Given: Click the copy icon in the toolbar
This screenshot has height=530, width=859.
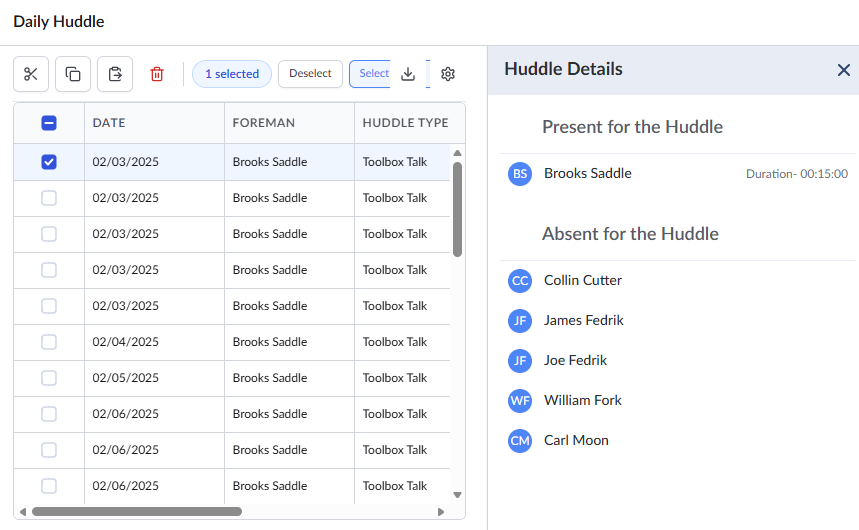Looking at the screenshot, I should 73,74.
